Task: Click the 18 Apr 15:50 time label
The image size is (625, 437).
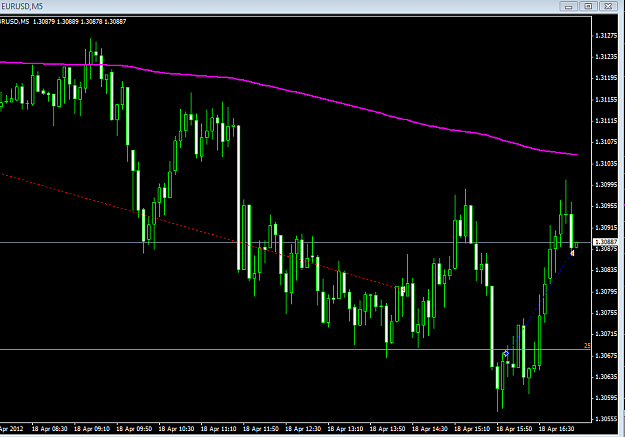Action: pyautogui.click(x=514, y=429)
